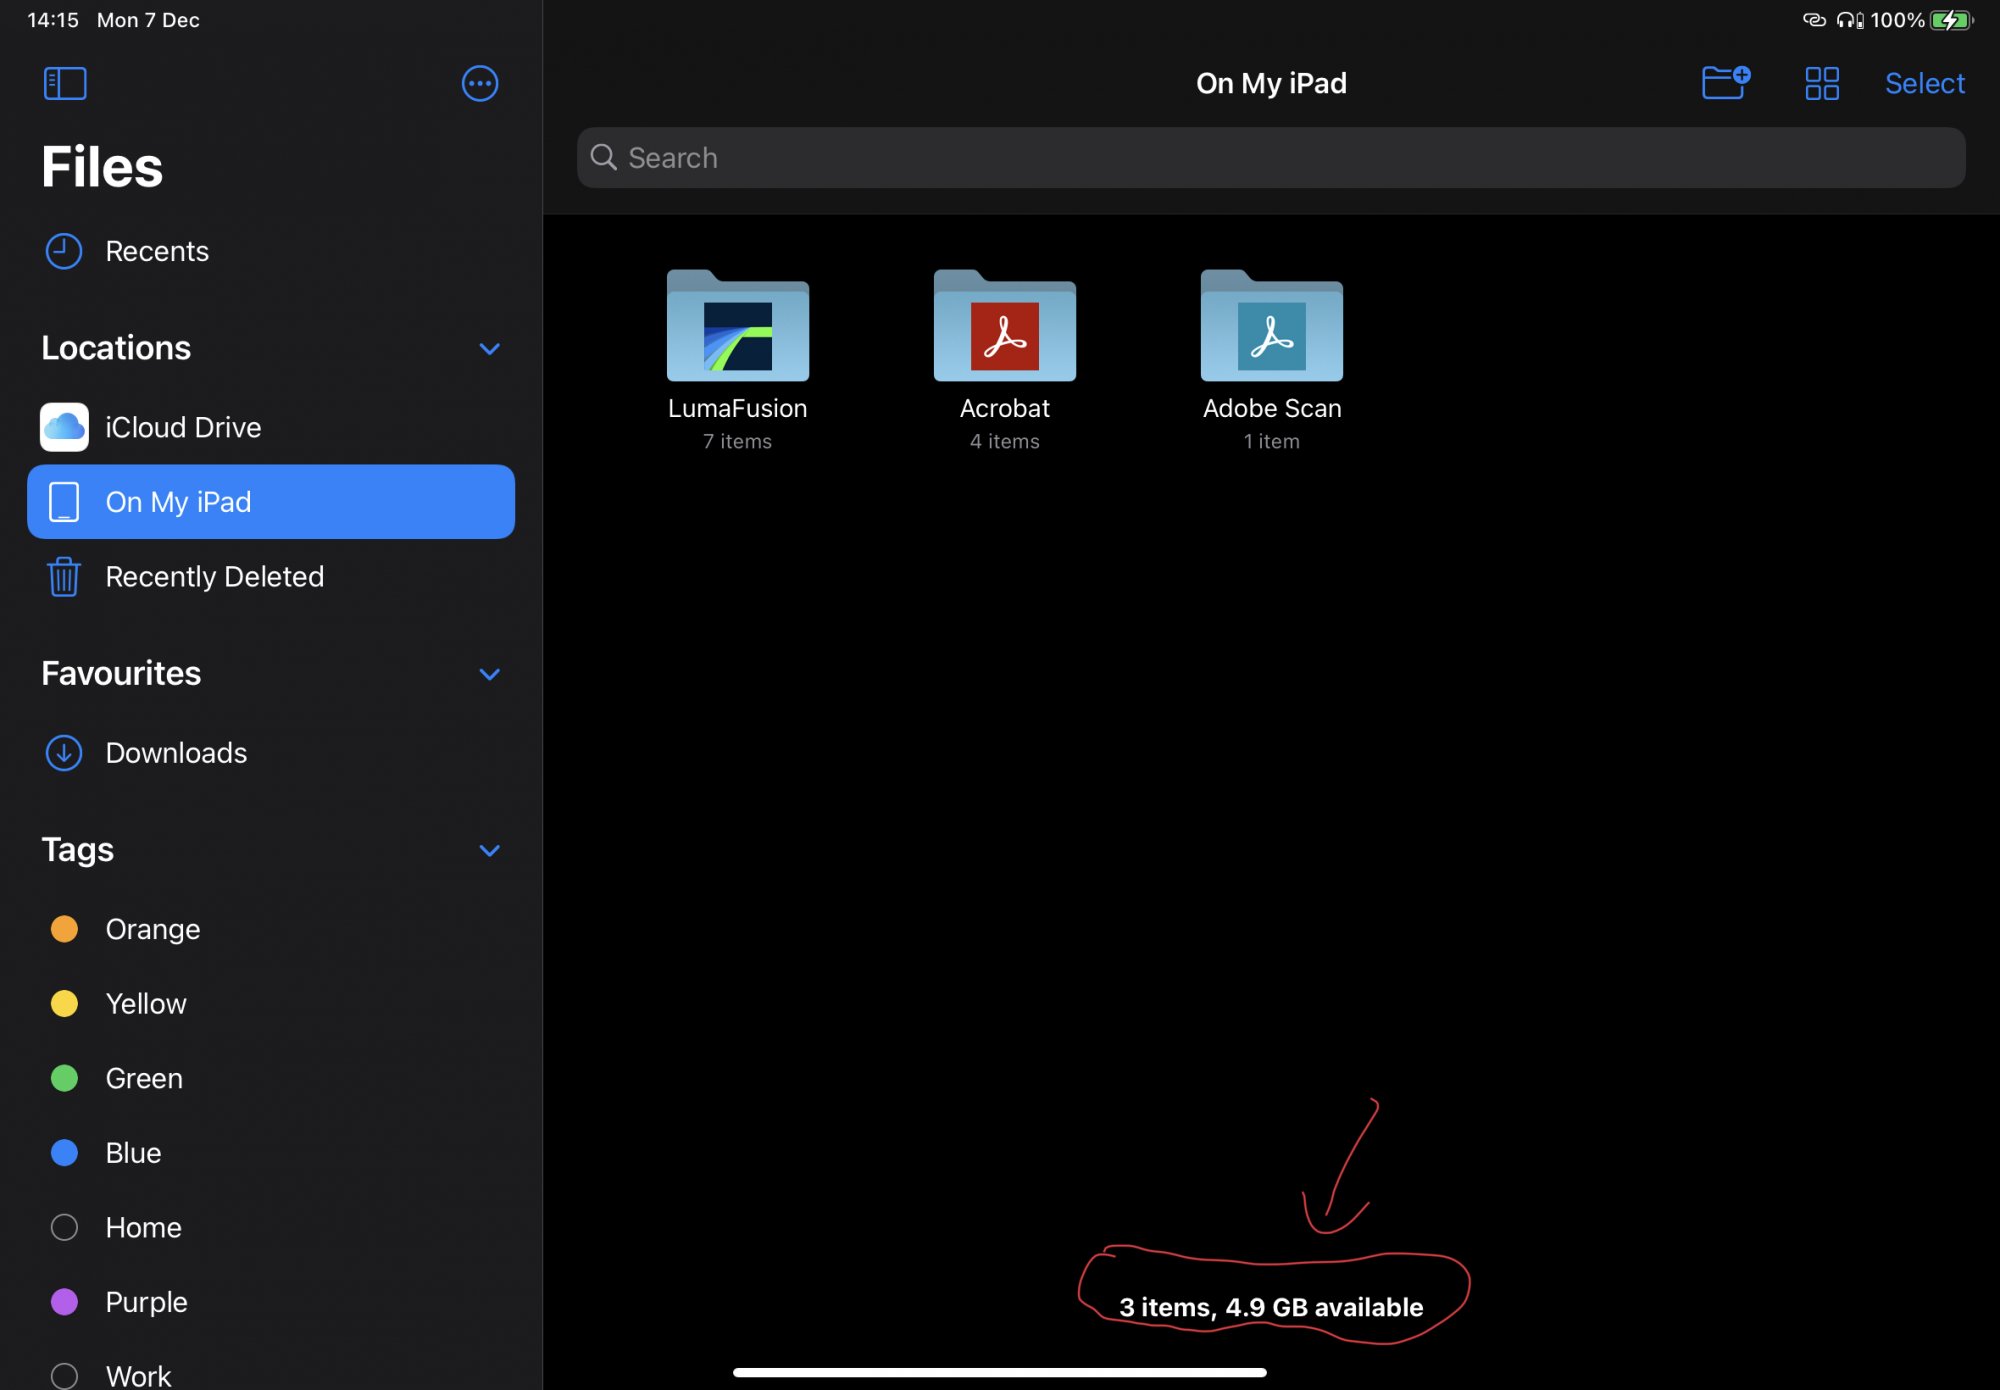Switch the view using the grid icon
Viewport: 2000px width, 1390px height.
coord(1821,83)
